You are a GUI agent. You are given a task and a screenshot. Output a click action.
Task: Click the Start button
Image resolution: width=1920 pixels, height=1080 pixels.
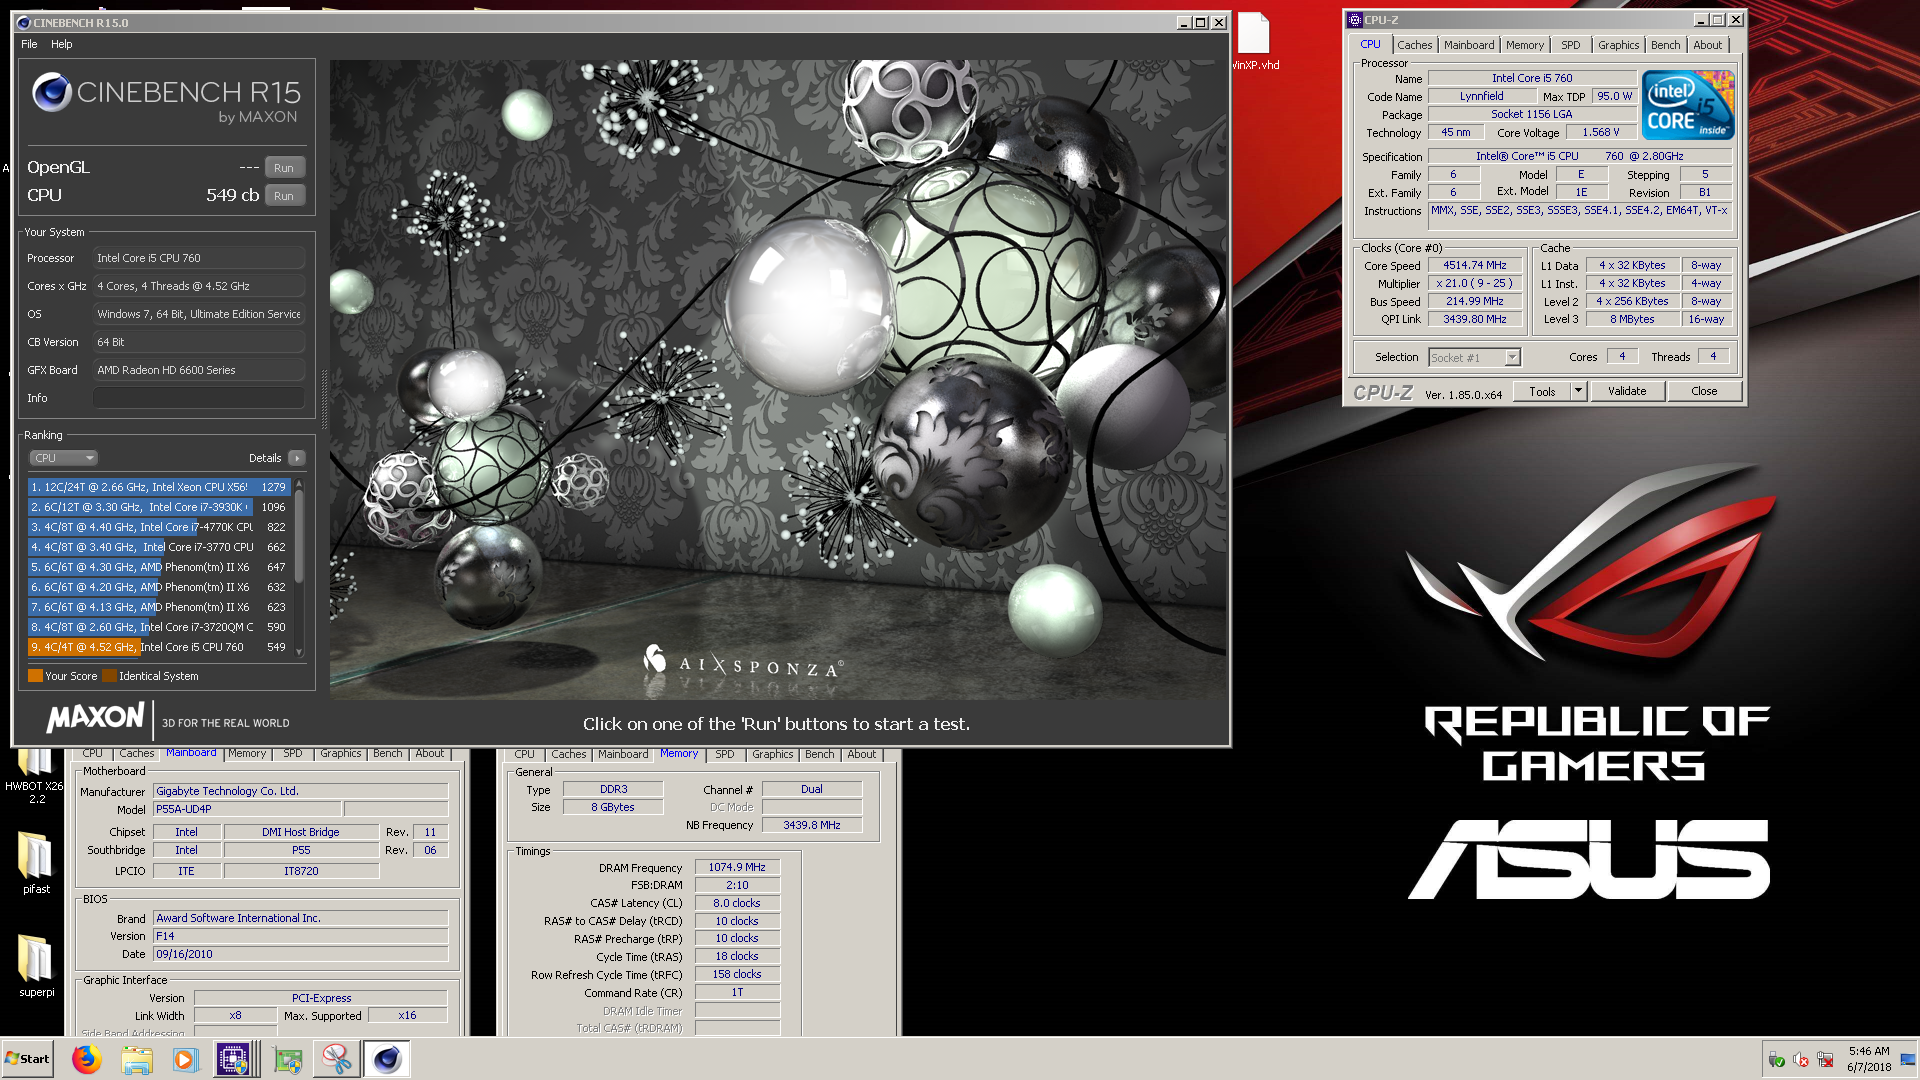tap(28, 1059)
